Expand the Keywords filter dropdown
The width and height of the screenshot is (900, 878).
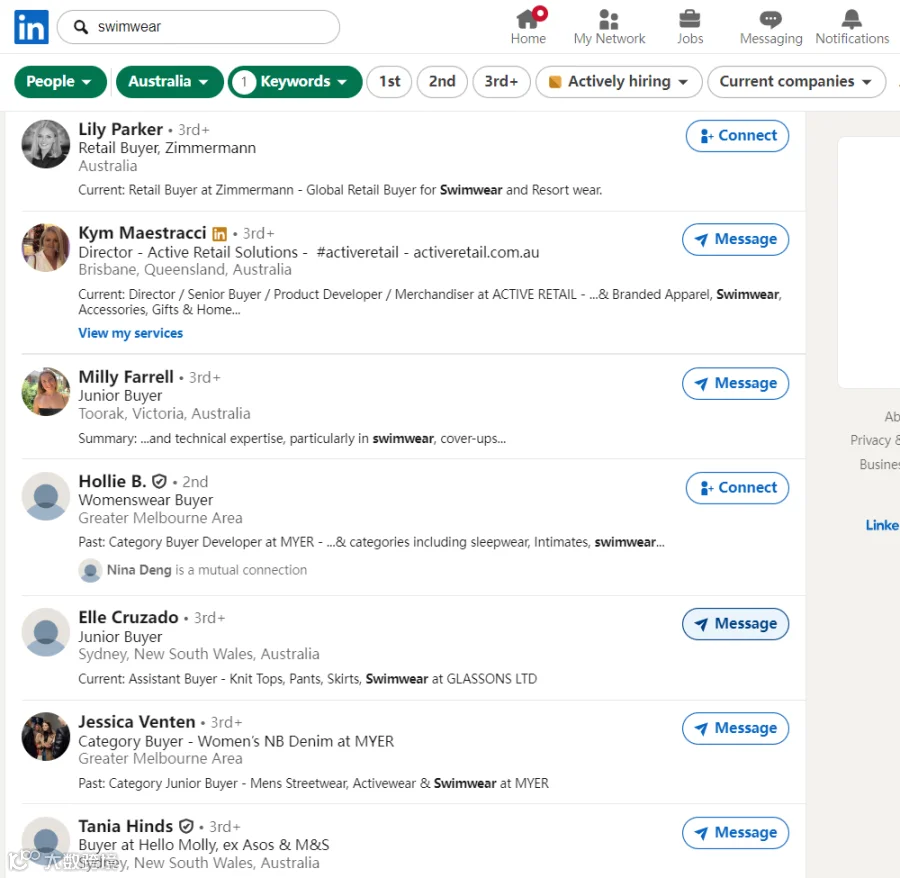click(x=295, y=81)
